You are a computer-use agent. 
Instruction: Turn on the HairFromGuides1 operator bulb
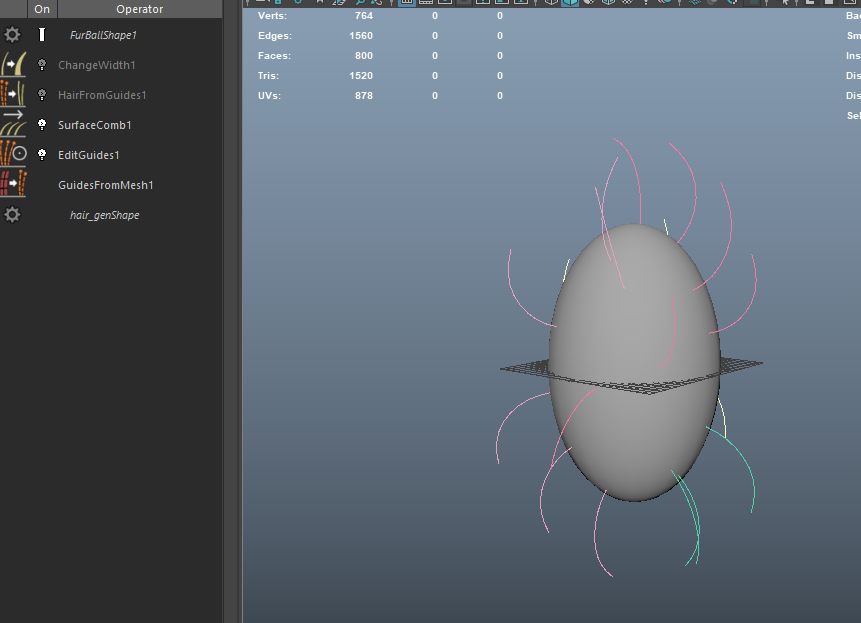click(x=42, y=95)
